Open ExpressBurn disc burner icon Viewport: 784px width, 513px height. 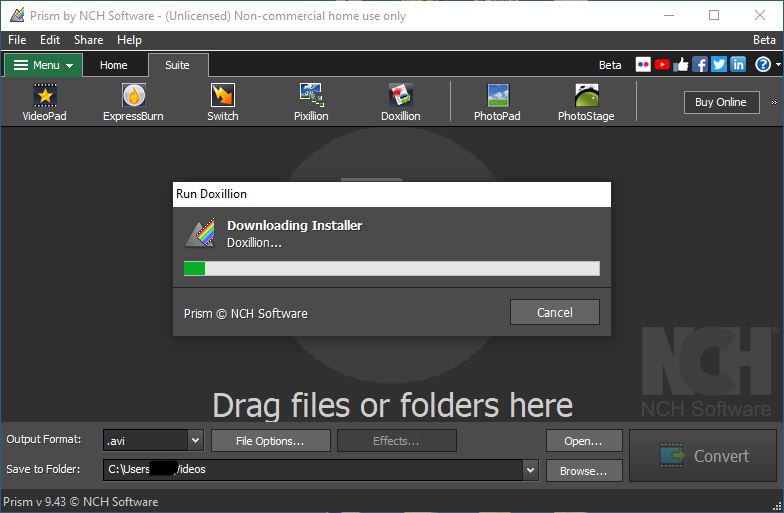133,102
